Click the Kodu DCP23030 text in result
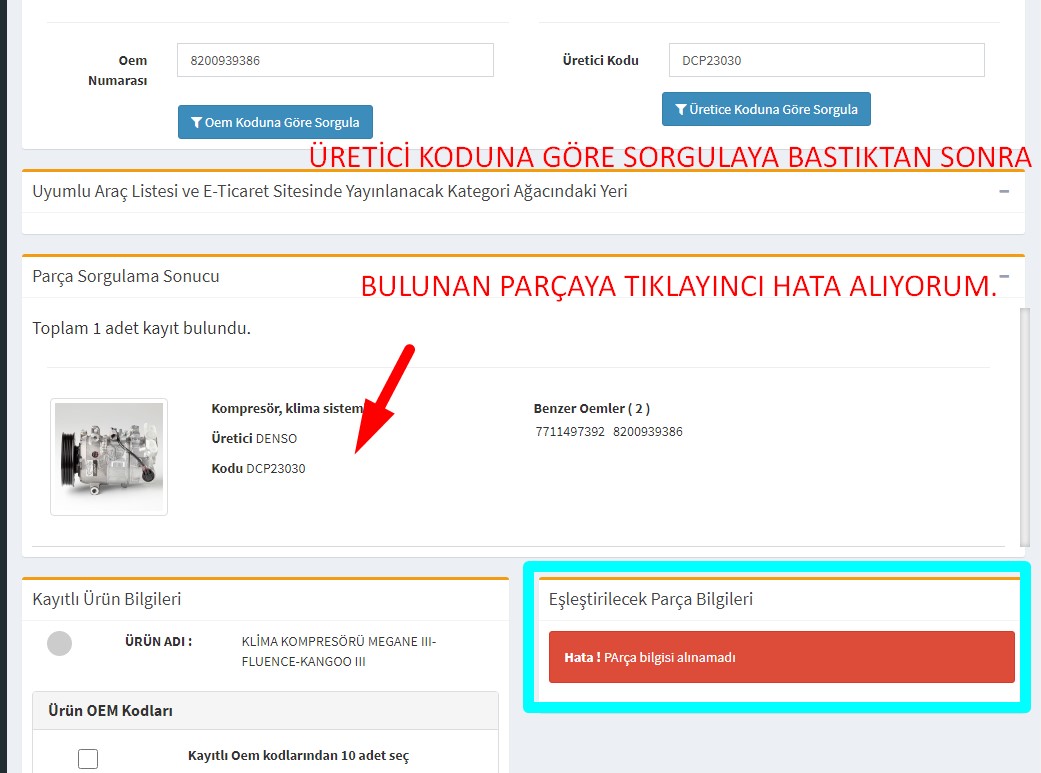Viewport: 1041px width, 773px height. click(258, 468)
